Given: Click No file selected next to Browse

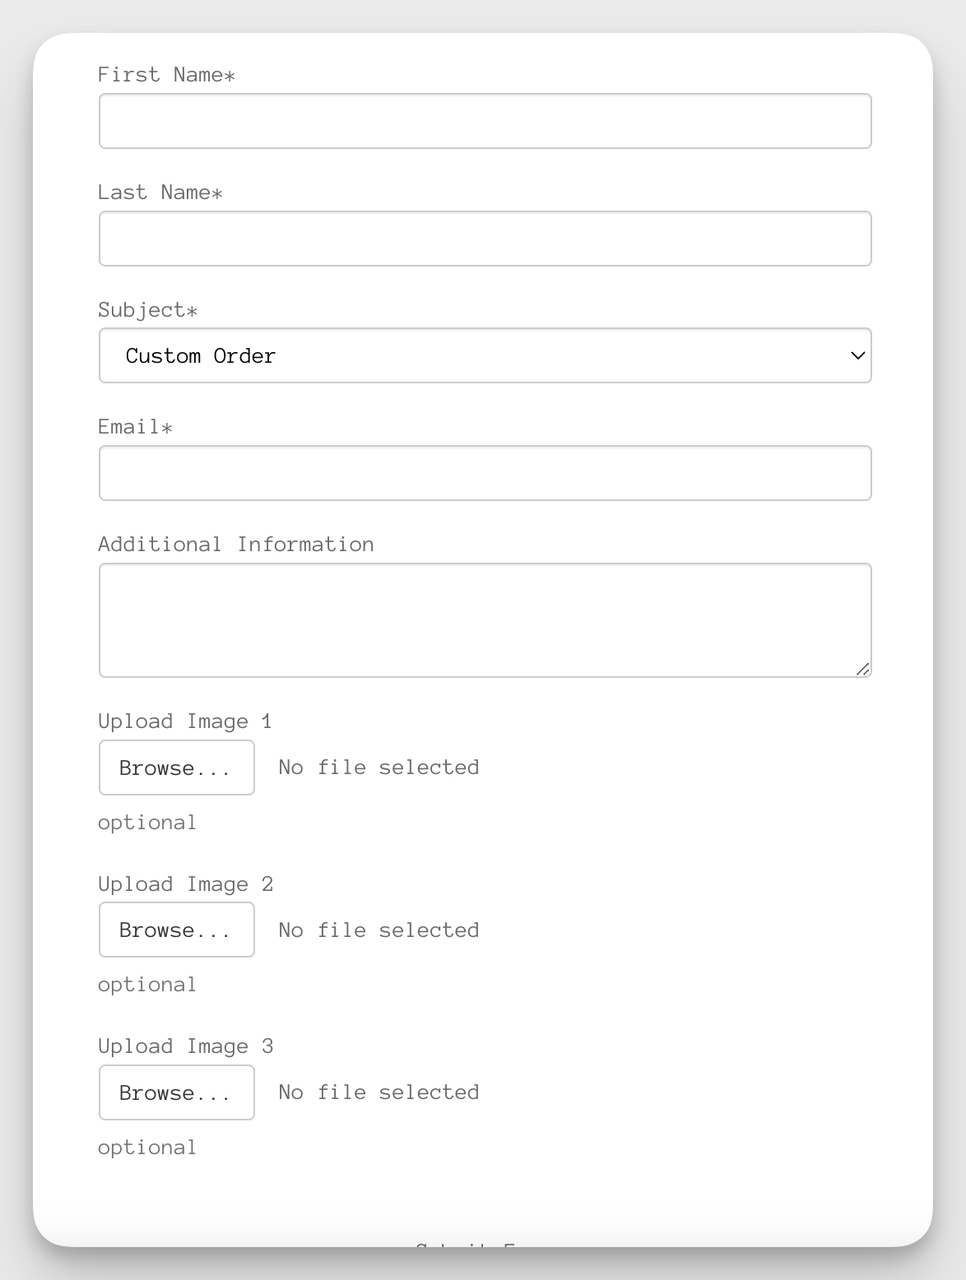Looking at the screenshot, I should pyautogui.click(x=378, y=767).
